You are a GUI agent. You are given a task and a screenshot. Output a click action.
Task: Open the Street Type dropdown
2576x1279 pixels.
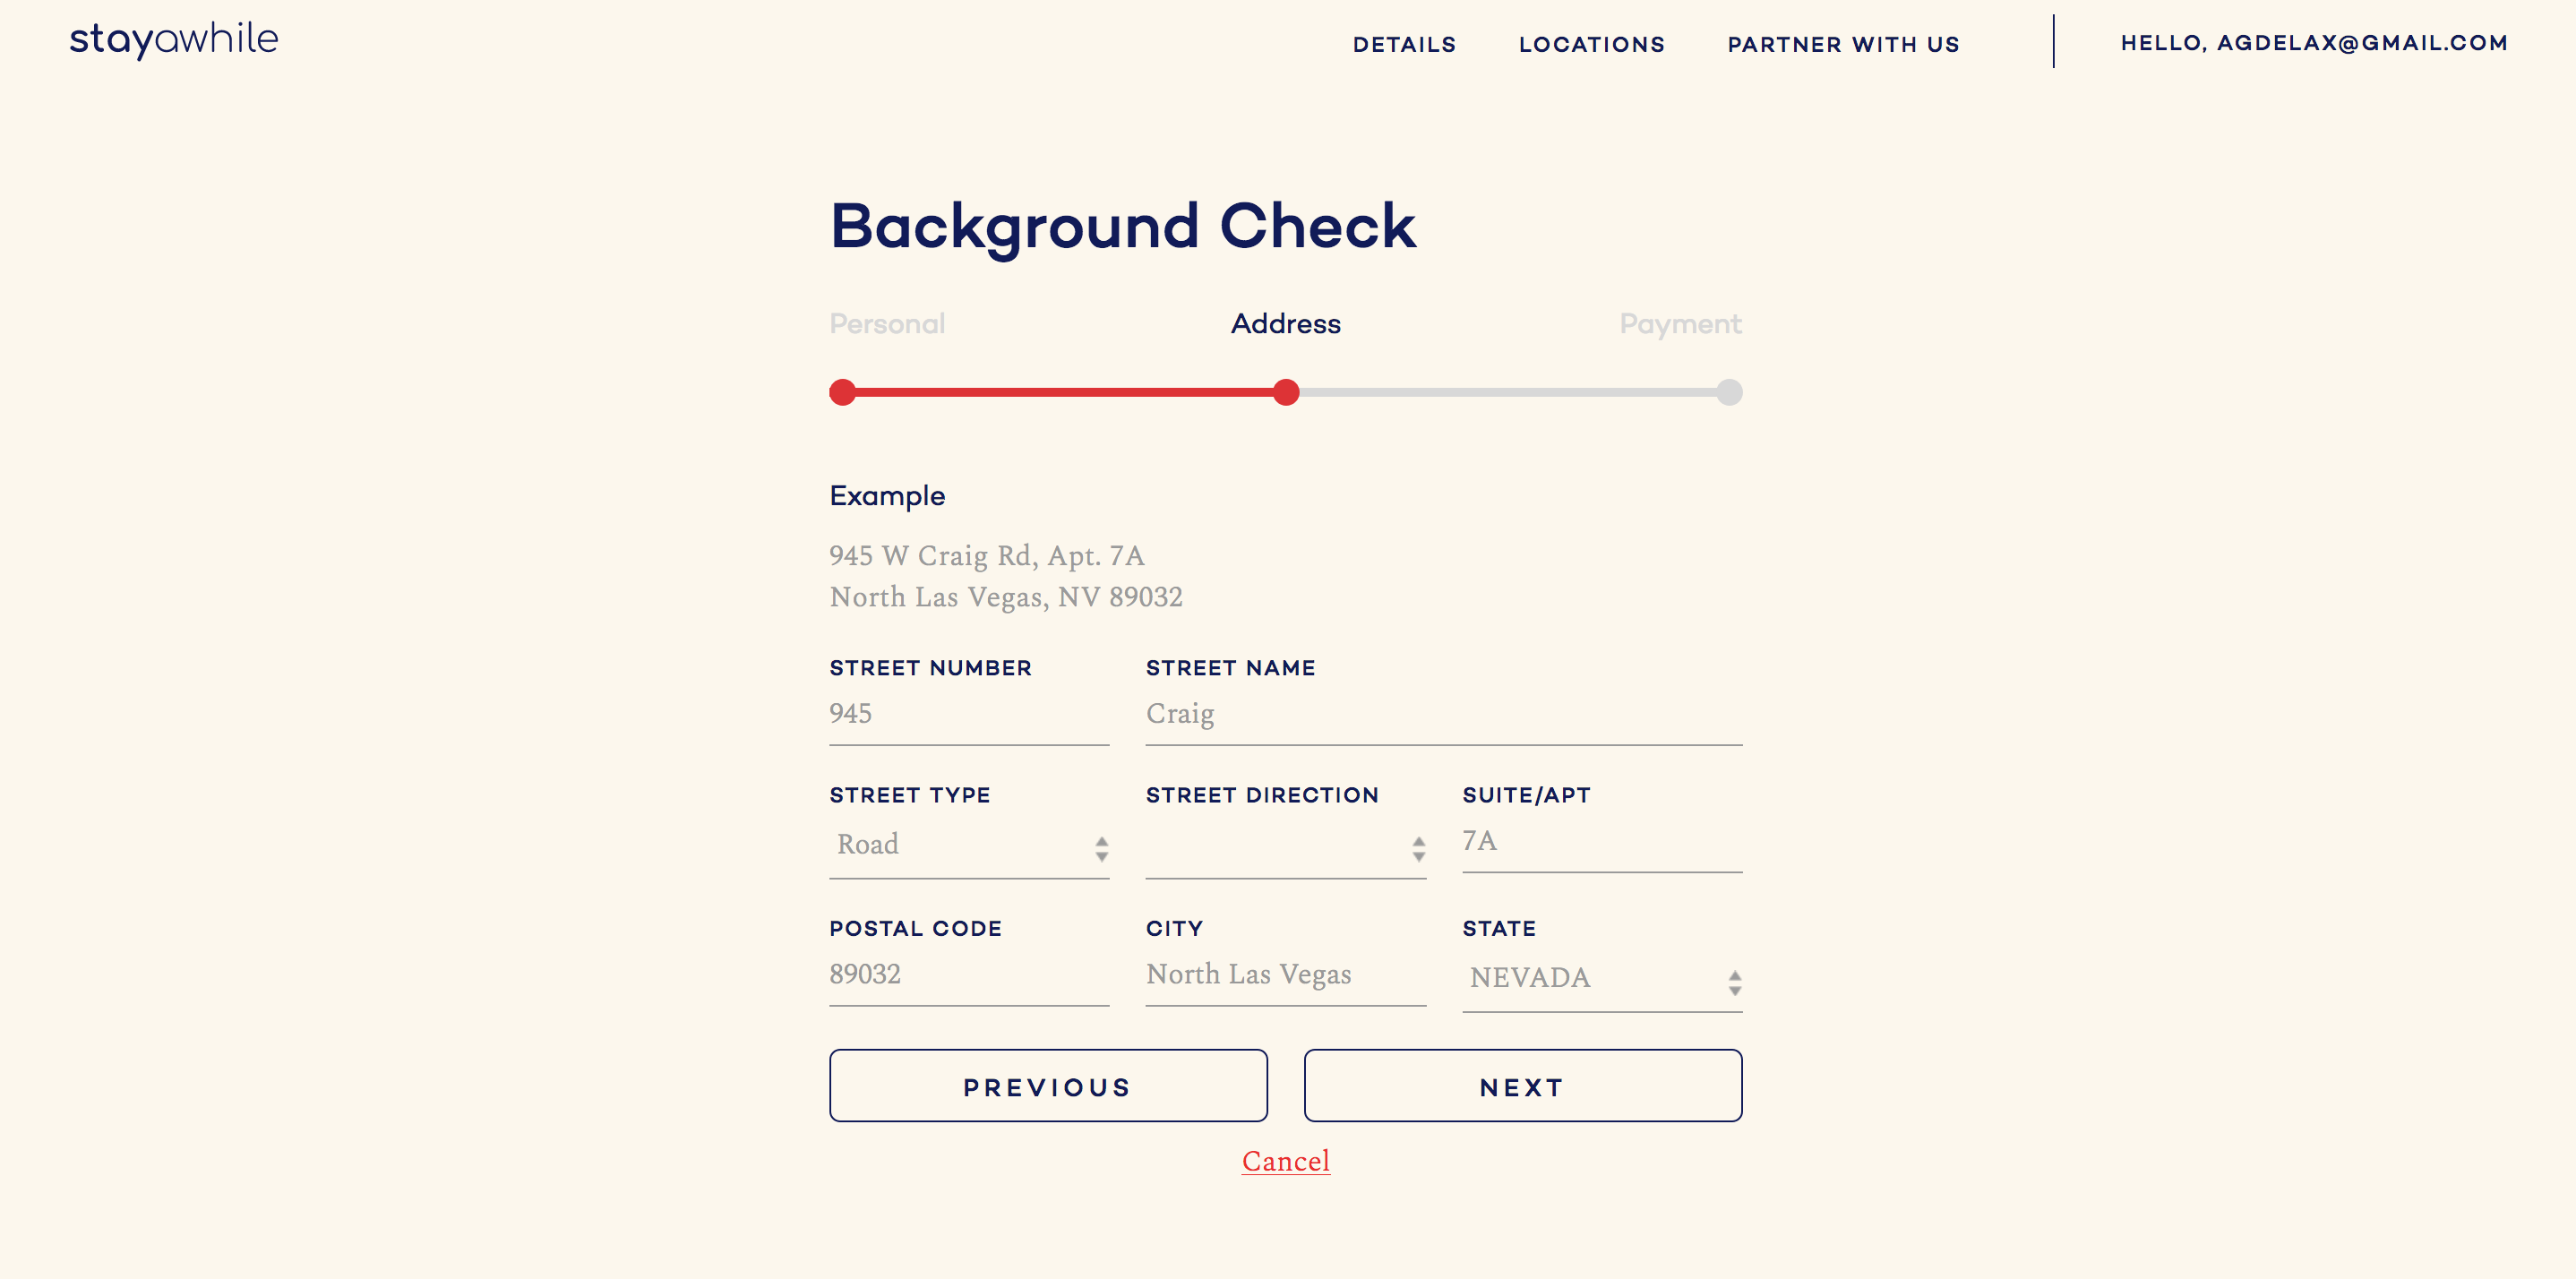(969, 846)
